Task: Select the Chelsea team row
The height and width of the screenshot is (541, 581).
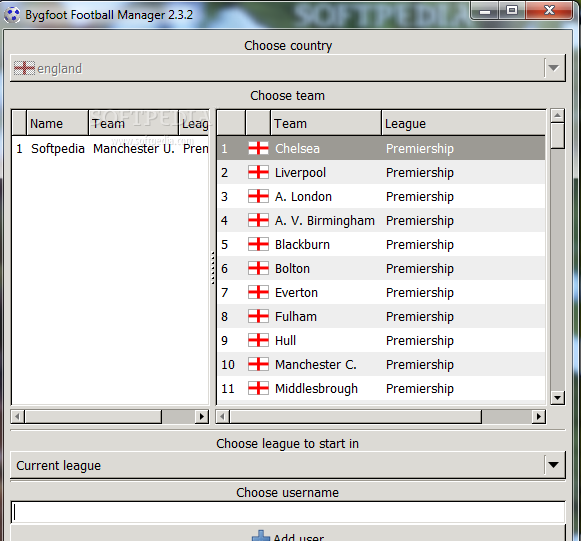Action: [x=381, y=148]
